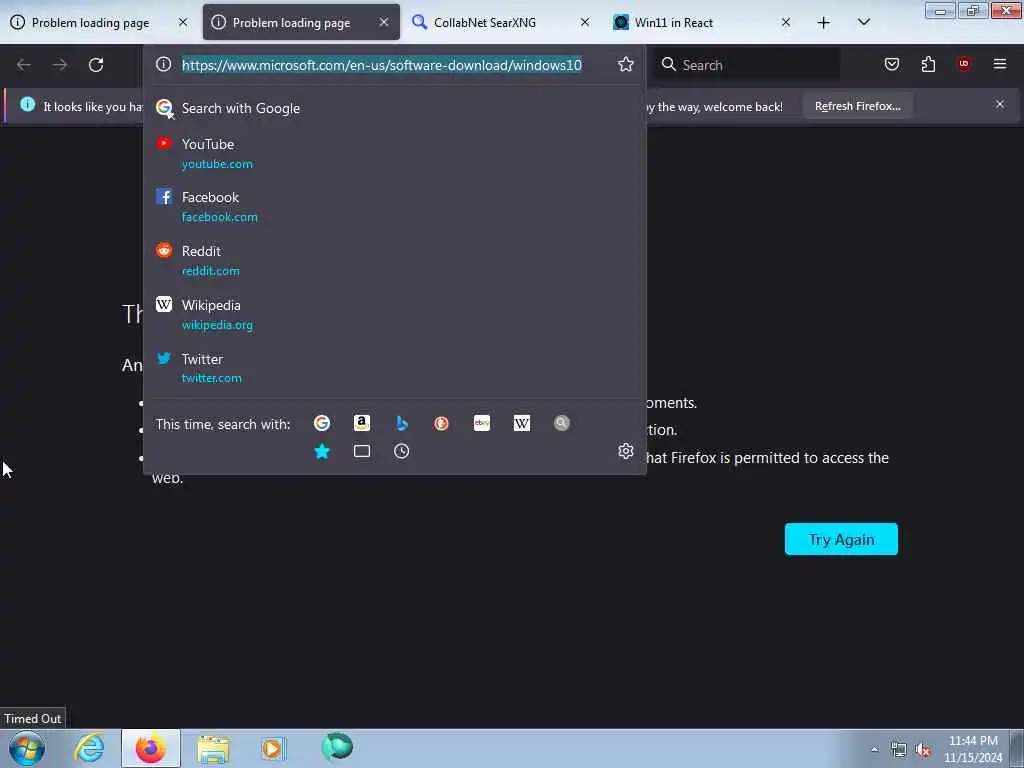Switch to CollabNet SearXNG tab
The width and height of the screenshot is (1024, 768).
[x=485, y=23]
